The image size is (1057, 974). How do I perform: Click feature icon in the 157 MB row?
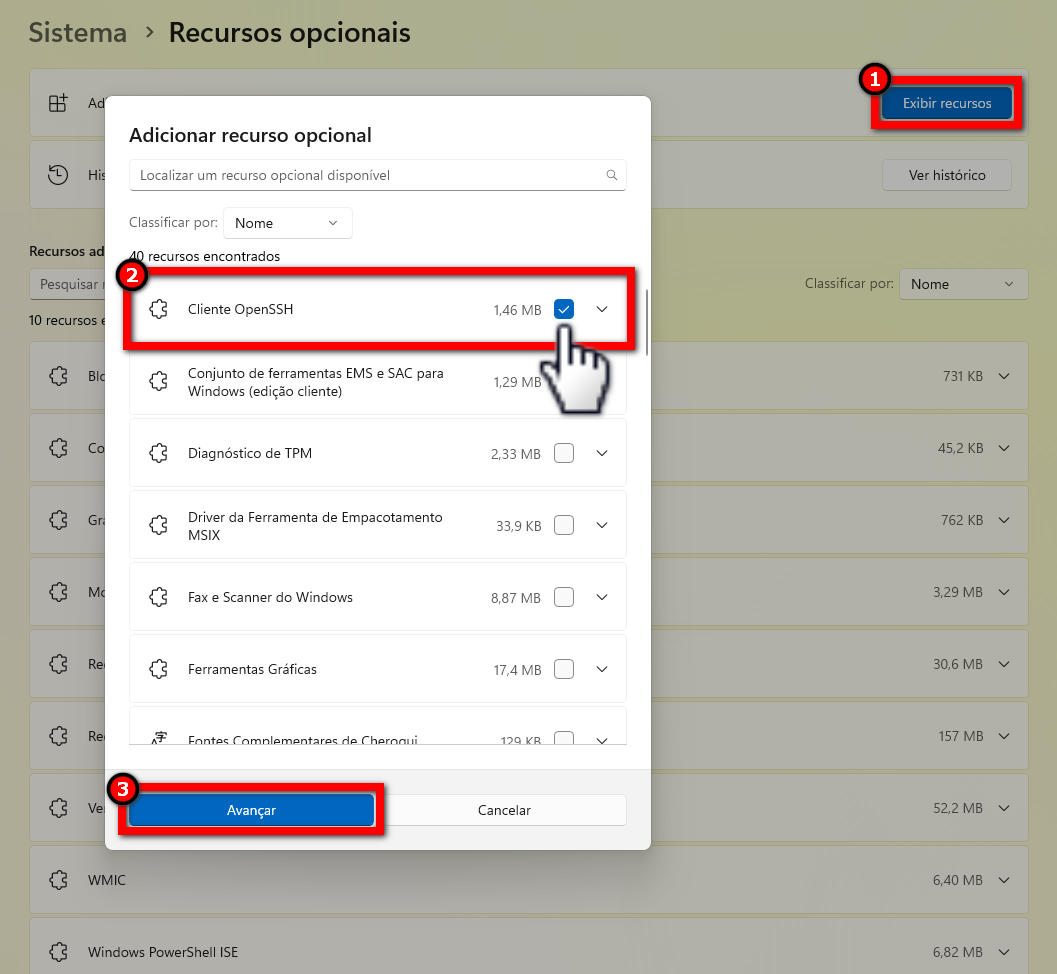(59, 736)
